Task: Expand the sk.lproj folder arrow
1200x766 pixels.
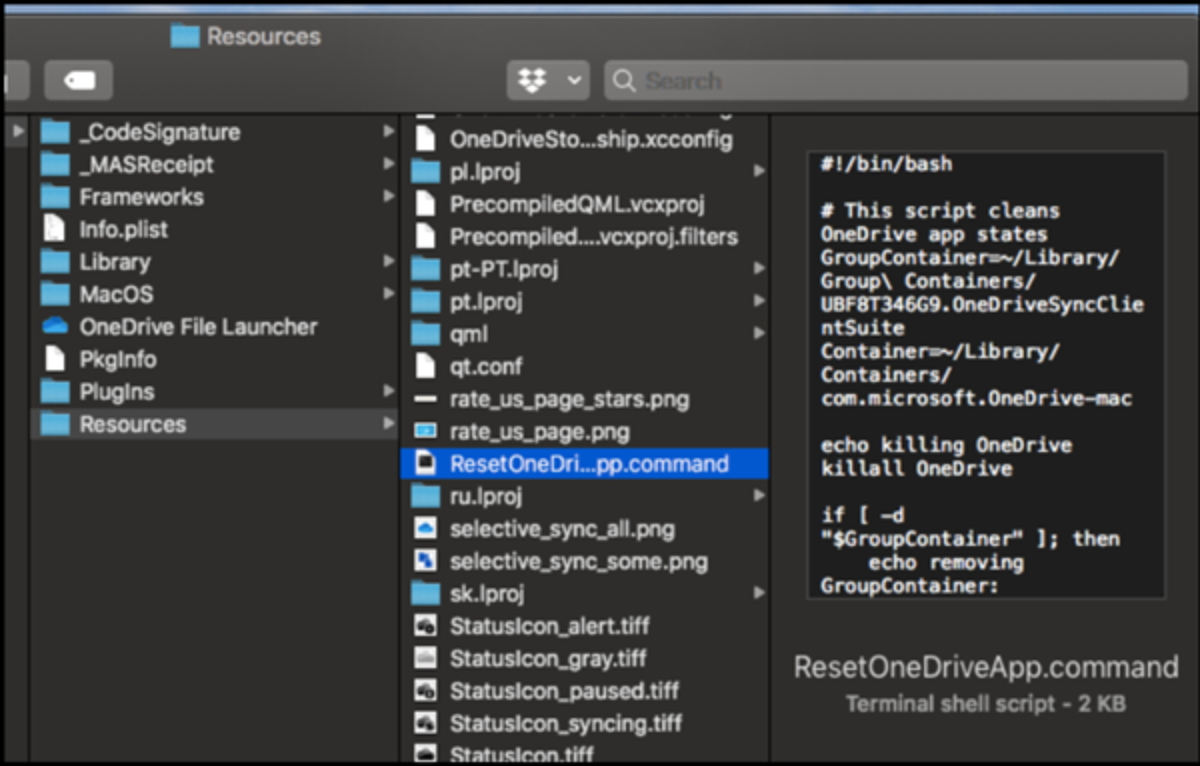Action: [759, 593]
